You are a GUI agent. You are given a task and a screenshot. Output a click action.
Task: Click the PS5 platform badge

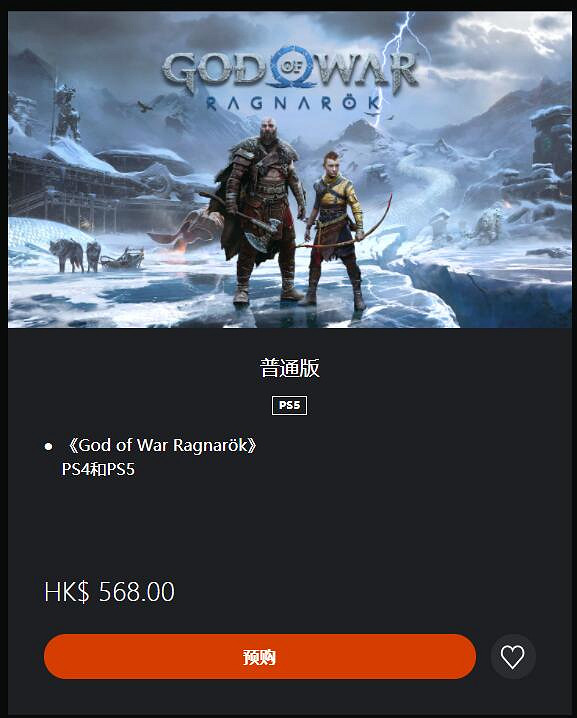click(x=289, y=405)
